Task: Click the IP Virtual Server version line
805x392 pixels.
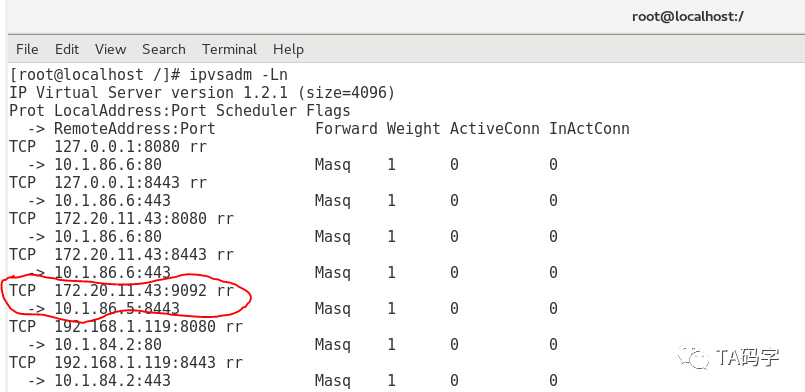Action: (202, 93)
